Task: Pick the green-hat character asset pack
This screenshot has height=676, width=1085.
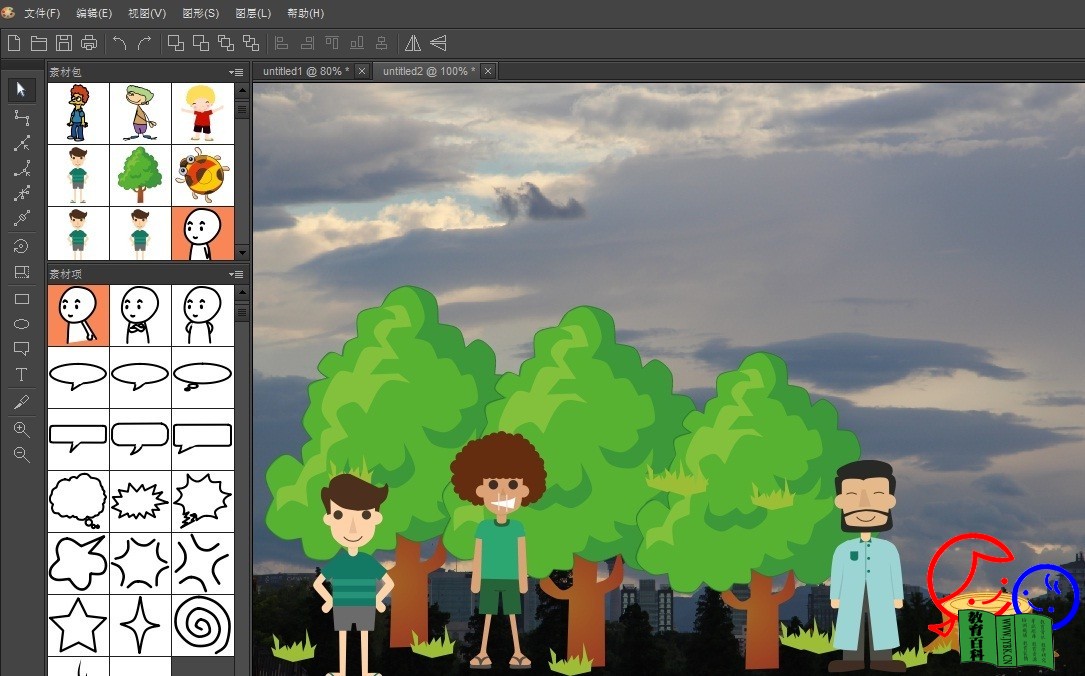Action: coord(140,113)
